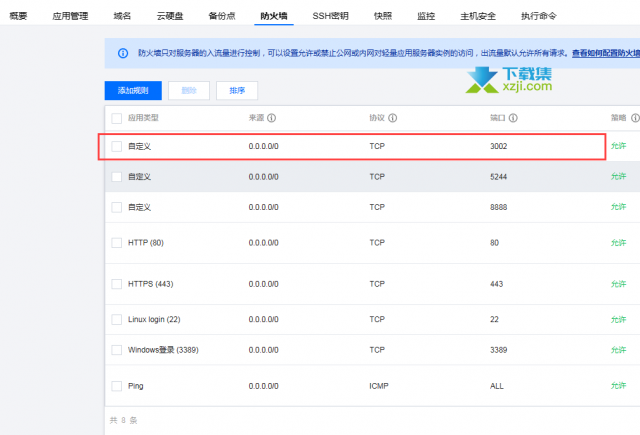Click the info icon beside 来源 header
The width and height of the screenshot is (640, 435).
coord(271,118)
